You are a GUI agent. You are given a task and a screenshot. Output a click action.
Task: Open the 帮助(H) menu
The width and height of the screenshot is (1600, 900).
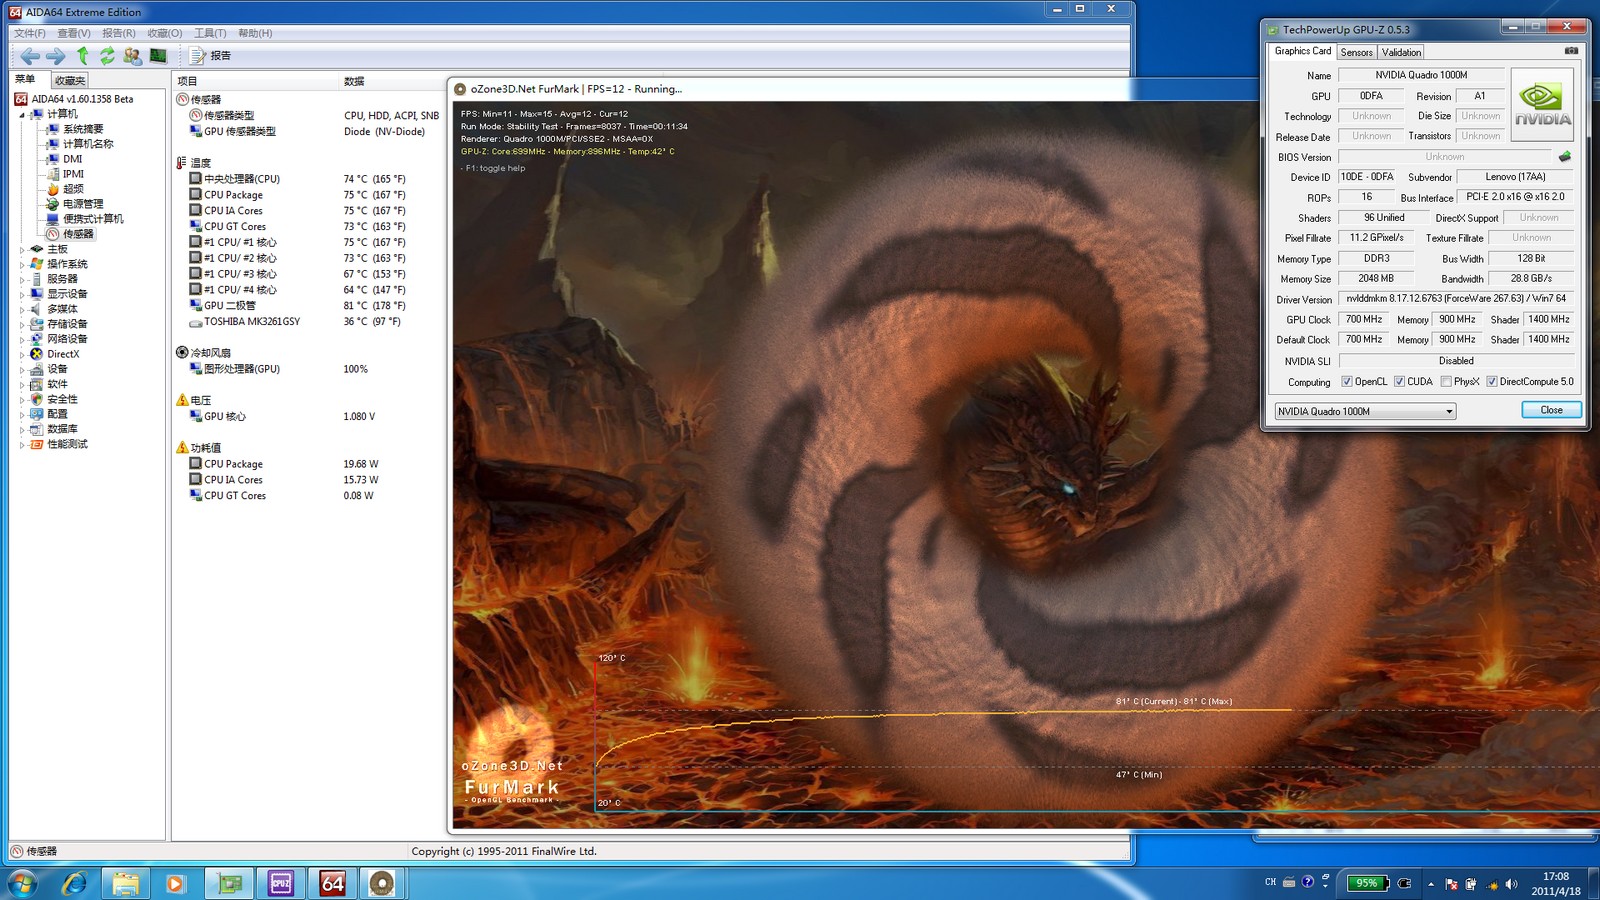point(255,33)
